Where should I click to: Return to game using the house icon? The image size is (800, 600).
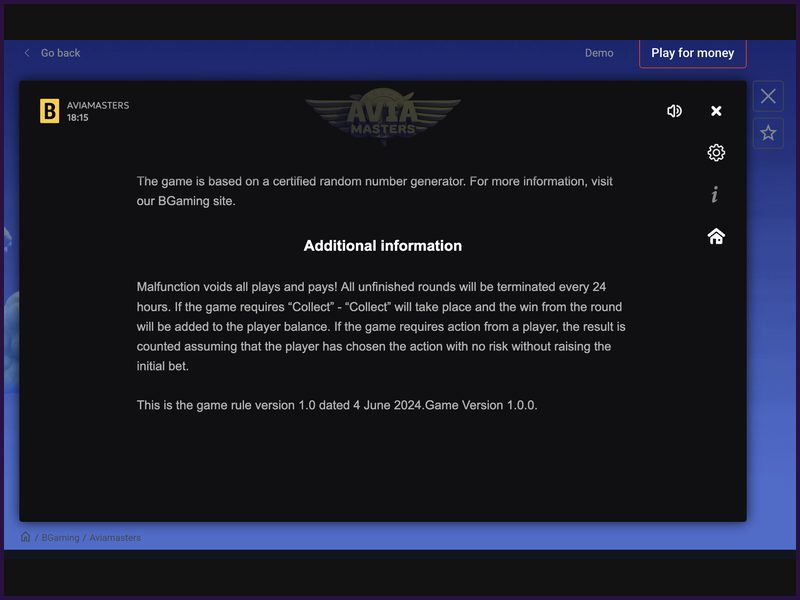[x=716, y=237]
